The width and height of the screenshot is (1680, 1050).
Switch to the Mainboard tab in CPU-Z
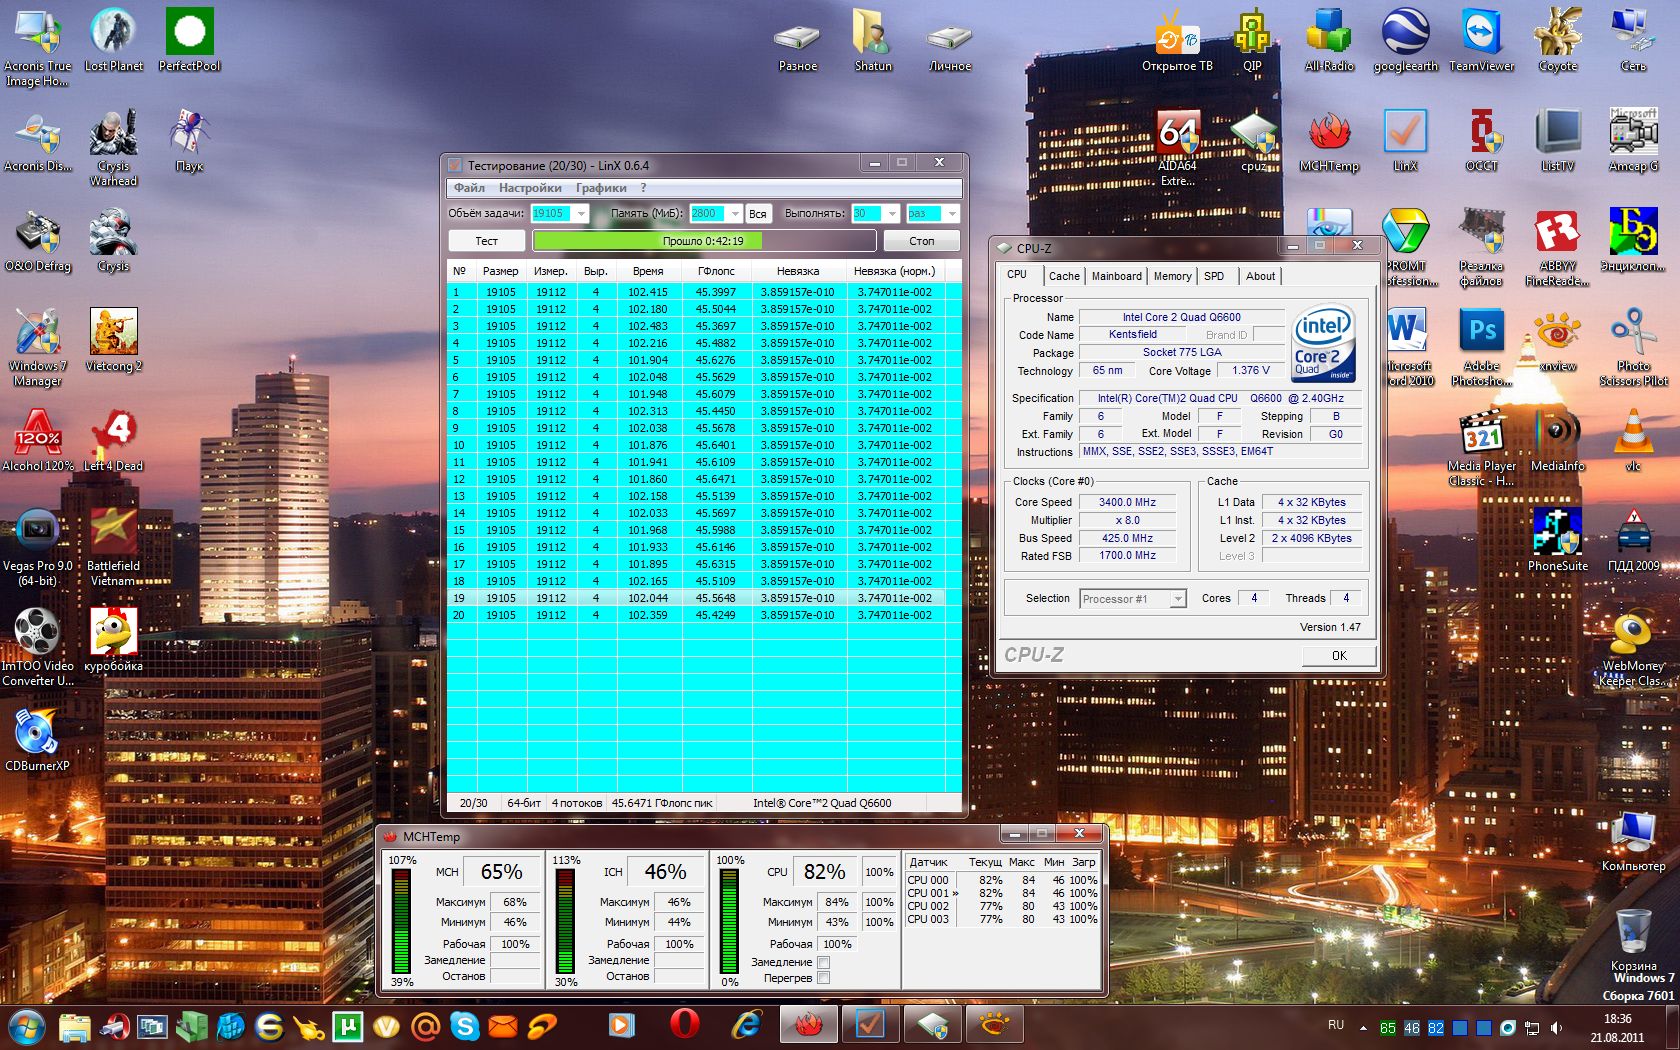coord(1116,276)
